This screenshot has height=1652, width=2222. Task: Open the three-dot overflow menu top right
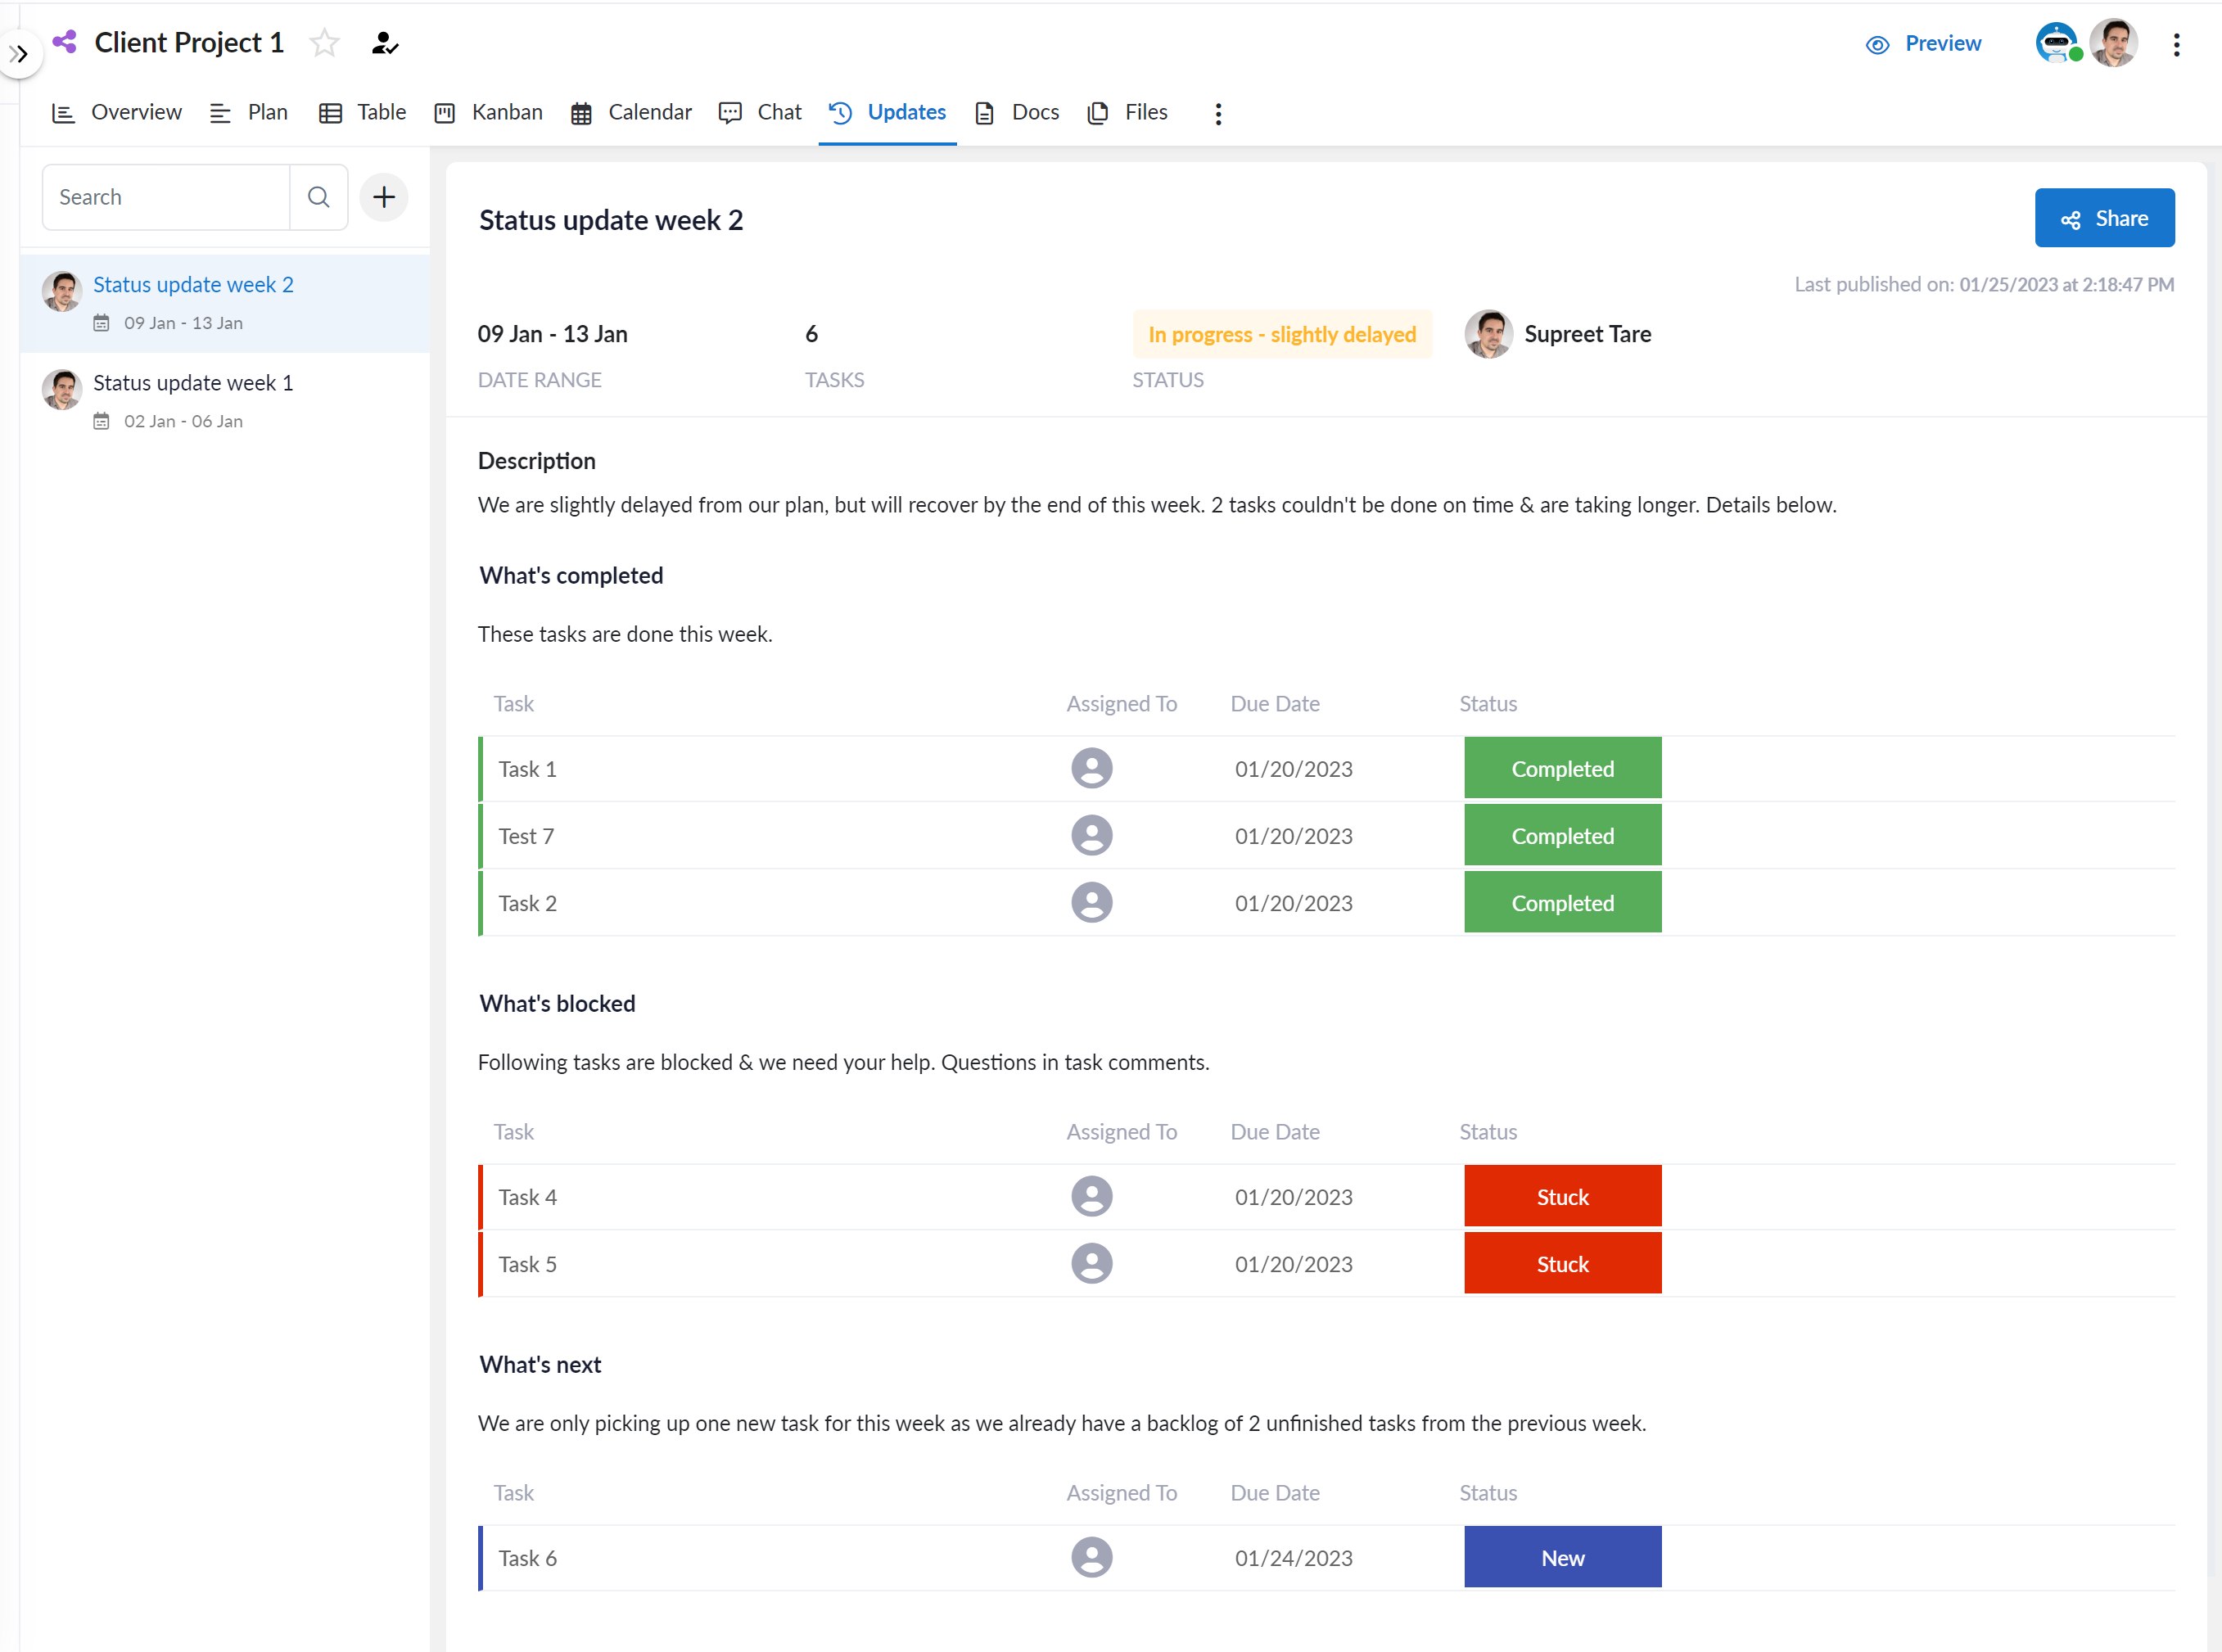click(x=2176, y=43)
